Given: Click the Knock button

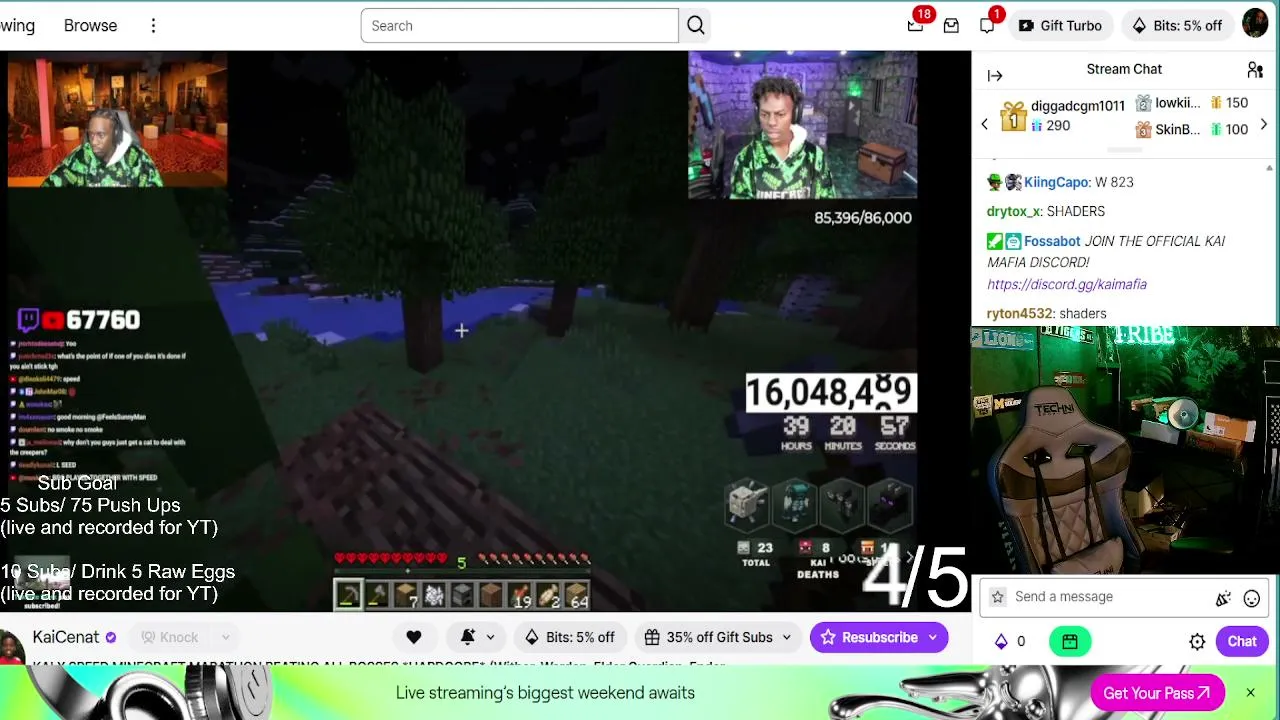Looking at the screenshot, I should (170, 637).
